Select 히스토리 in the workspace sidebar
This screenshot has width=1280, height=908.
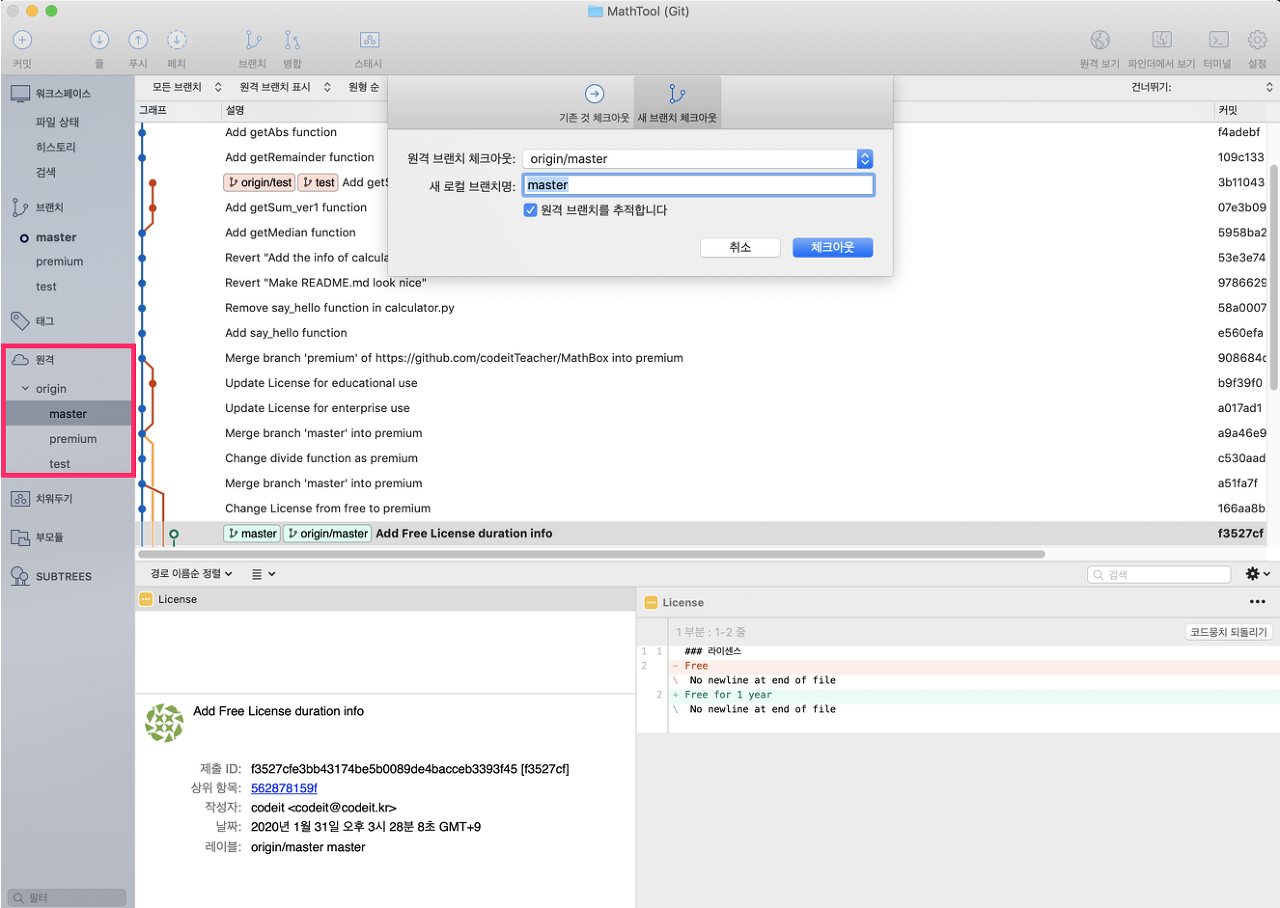(56, 147)
